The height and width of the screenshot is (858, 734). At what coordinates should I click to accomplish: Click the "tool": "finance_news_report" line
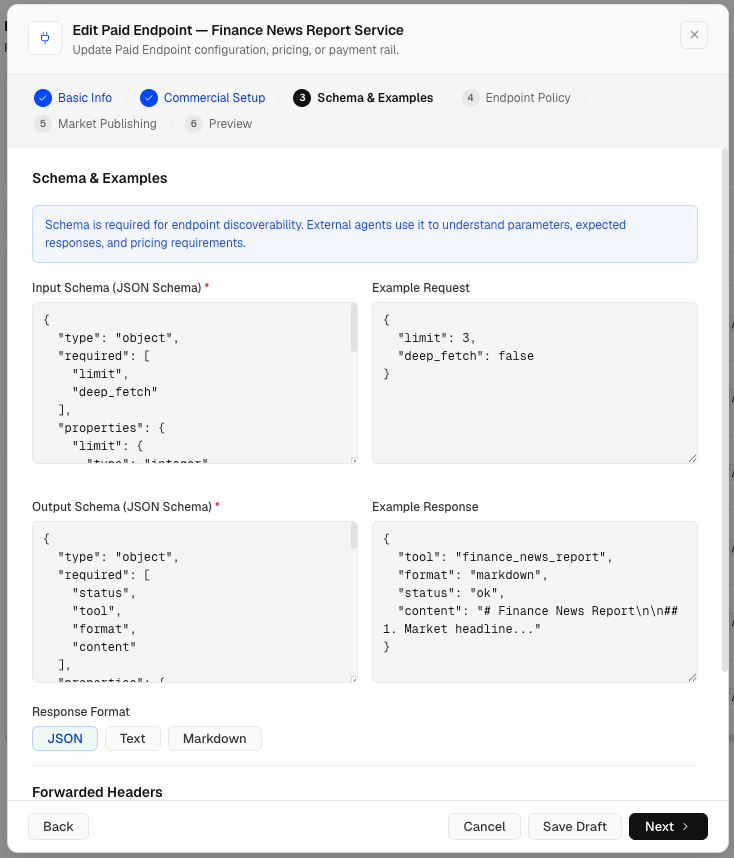tap(505, 557)
